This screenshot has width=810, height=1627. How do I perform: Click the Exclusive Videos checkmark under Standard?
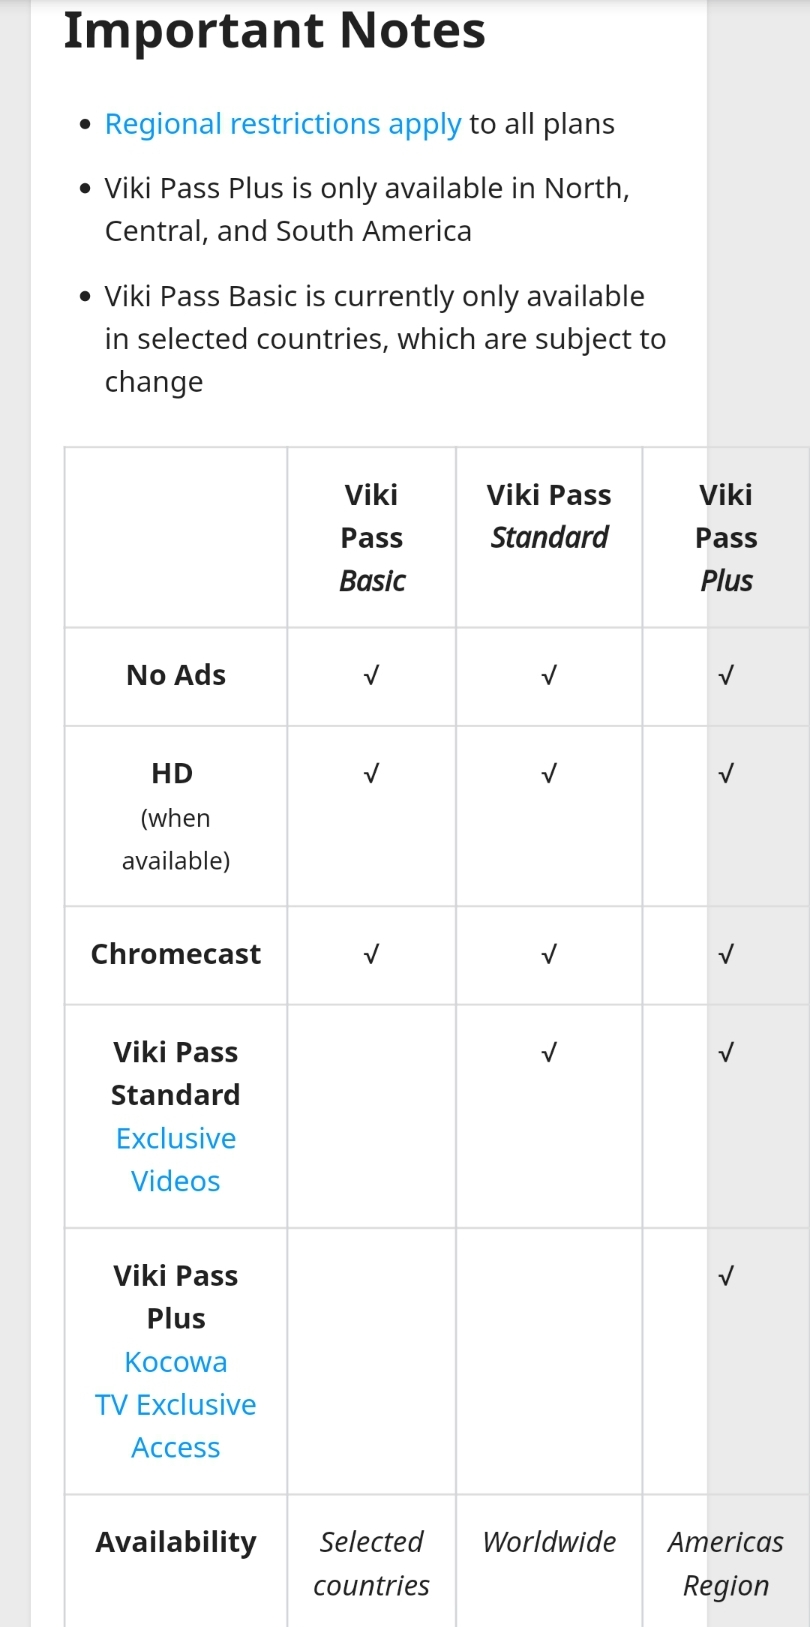(549, 1053)
